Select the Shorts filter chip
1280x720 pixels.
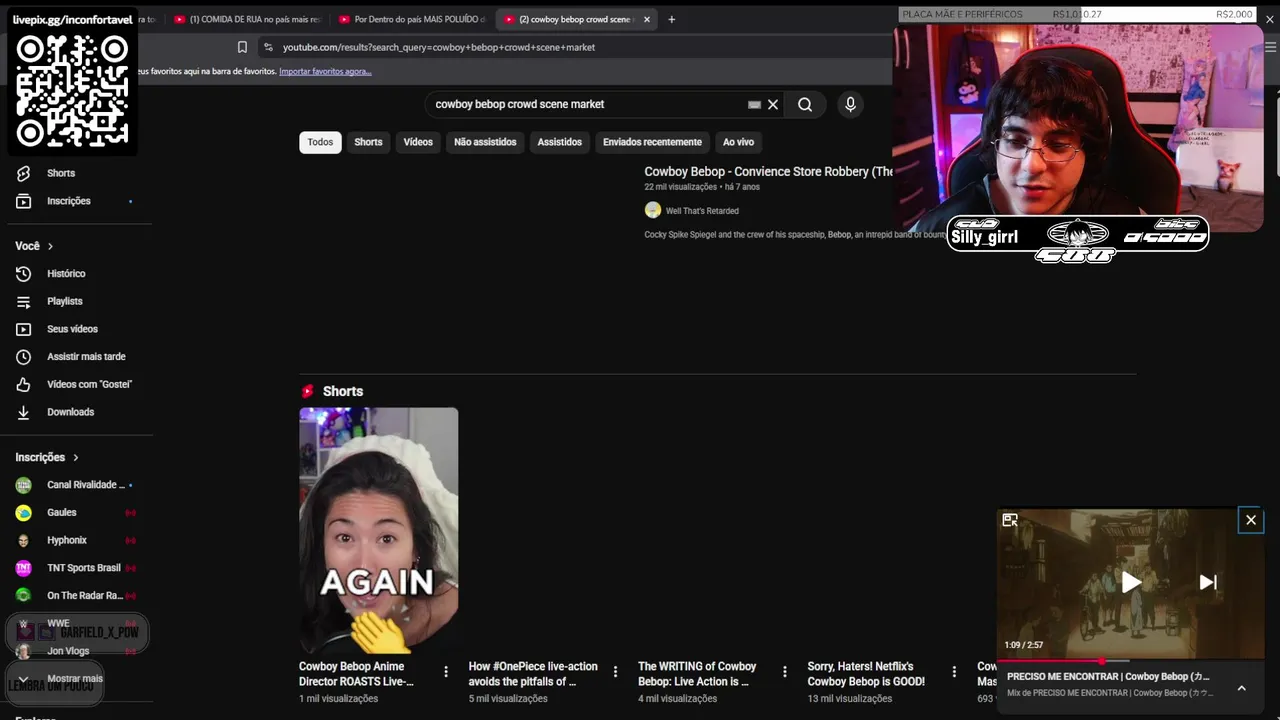pos(368,142)
